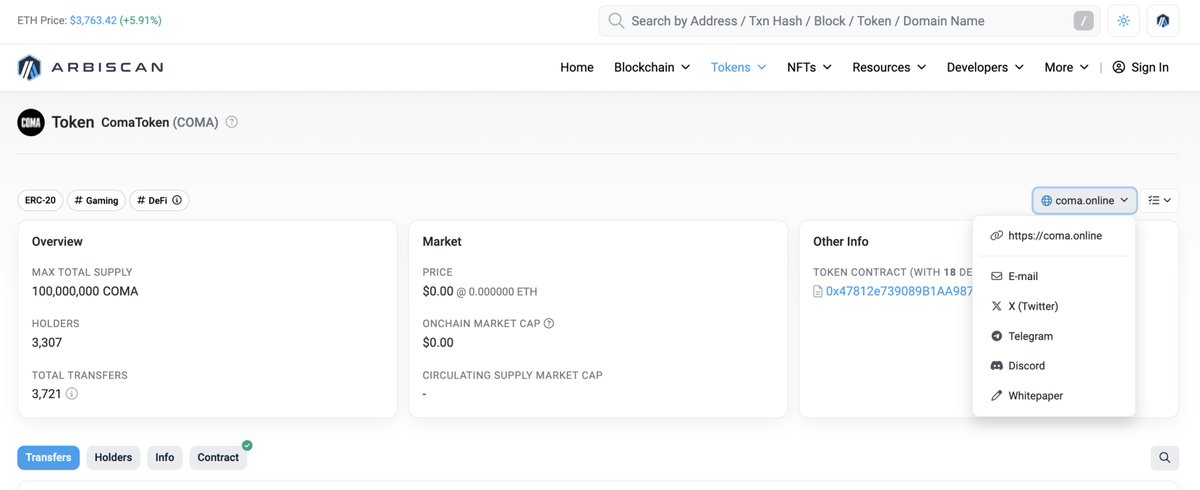
Task: Switch to the Holders tab
Action: tap(113, 458)
